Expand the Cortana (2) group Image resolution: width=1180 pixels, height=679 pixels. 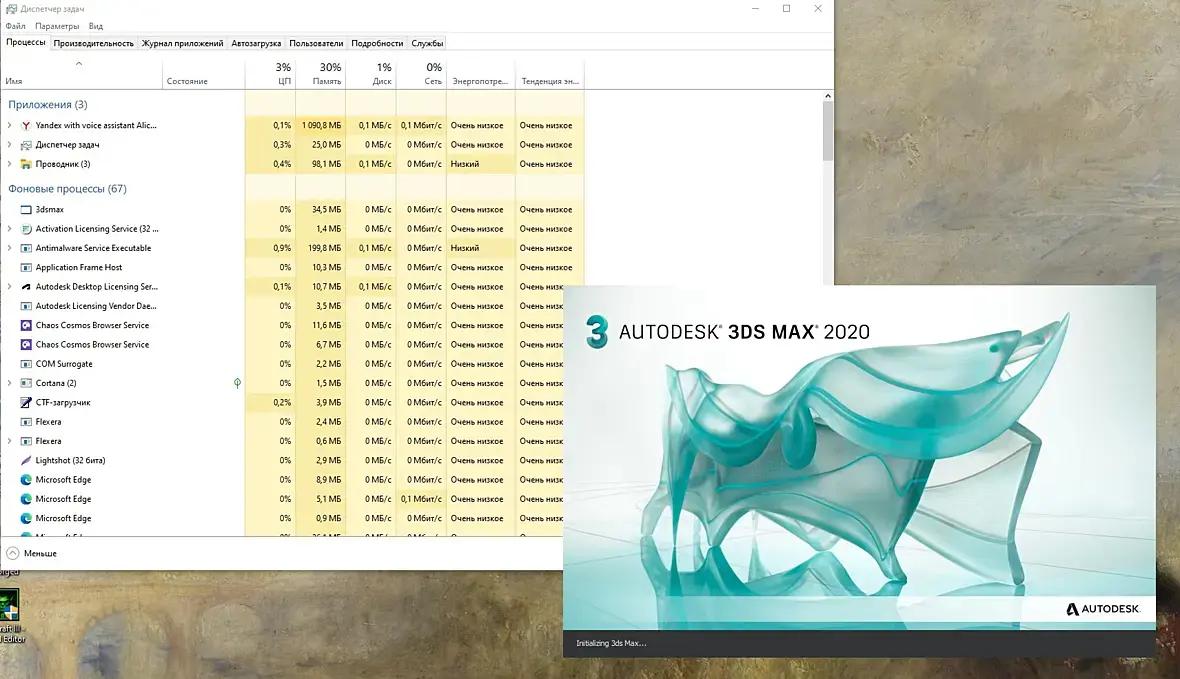pyautogui.click(x=10, y=383)
